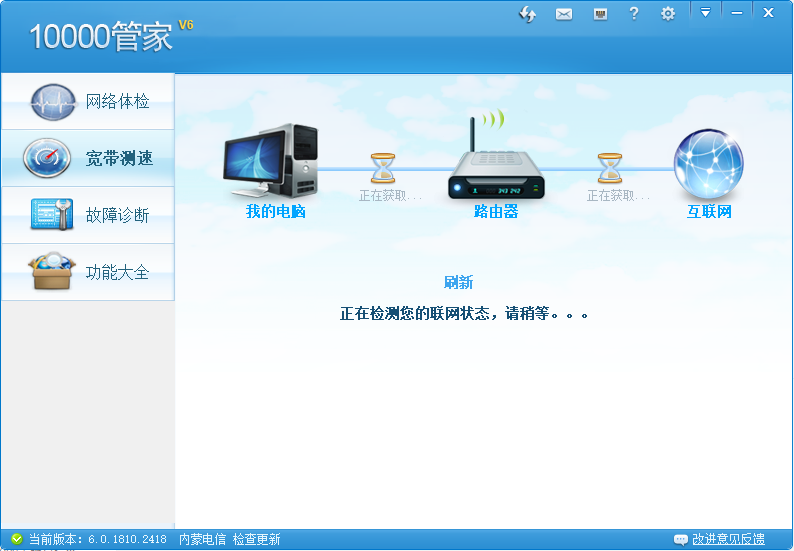Click the green checkmark status icon
Screen dimensions: 794x551
[x=17, y=539]
